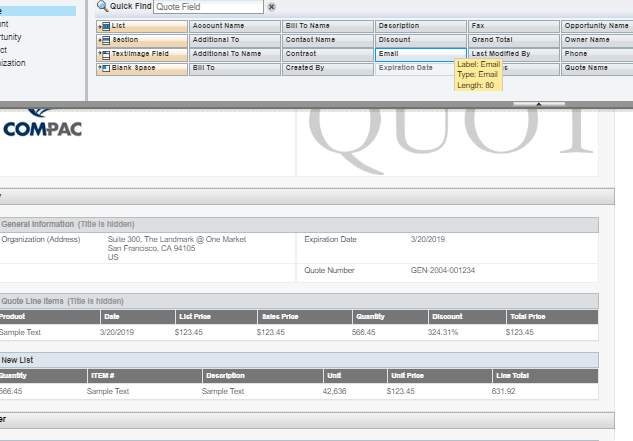Pick the Created By field
This screenshot has height=441, width=633.
(x=328, y=68)
